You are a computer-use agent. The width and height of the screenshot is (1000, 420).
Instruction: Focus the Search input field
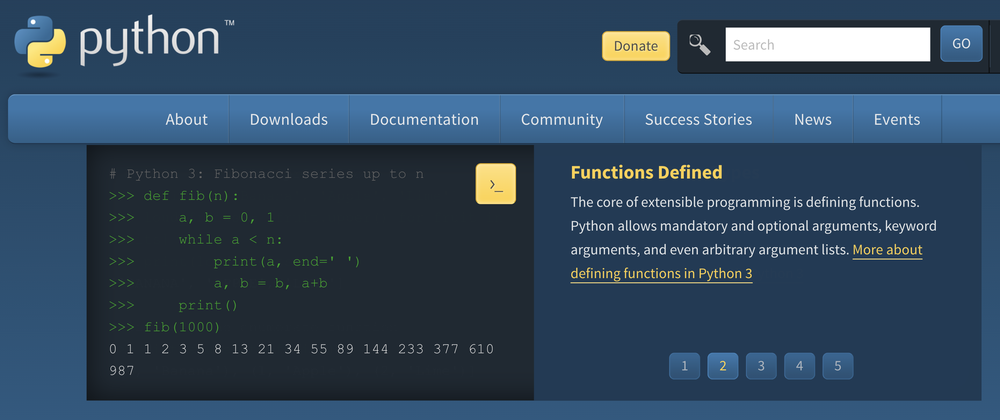pos(828,45)
